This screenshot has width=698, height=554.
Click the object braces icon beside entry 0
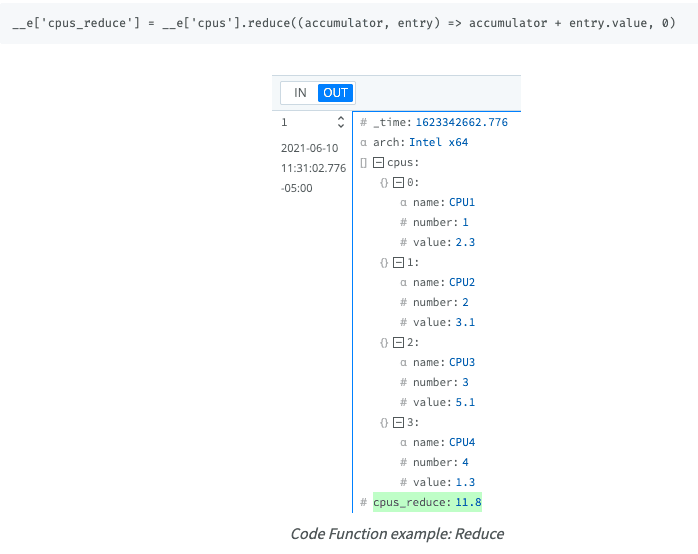(x=384, y=183)
